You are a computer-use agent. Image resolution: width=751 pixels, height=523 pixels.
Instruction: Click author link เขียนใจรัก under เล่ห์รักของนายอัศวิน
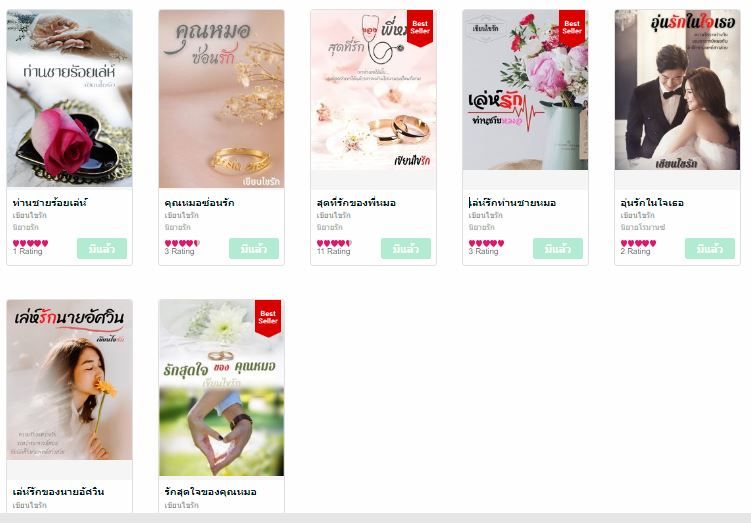[x=30, y=505]
